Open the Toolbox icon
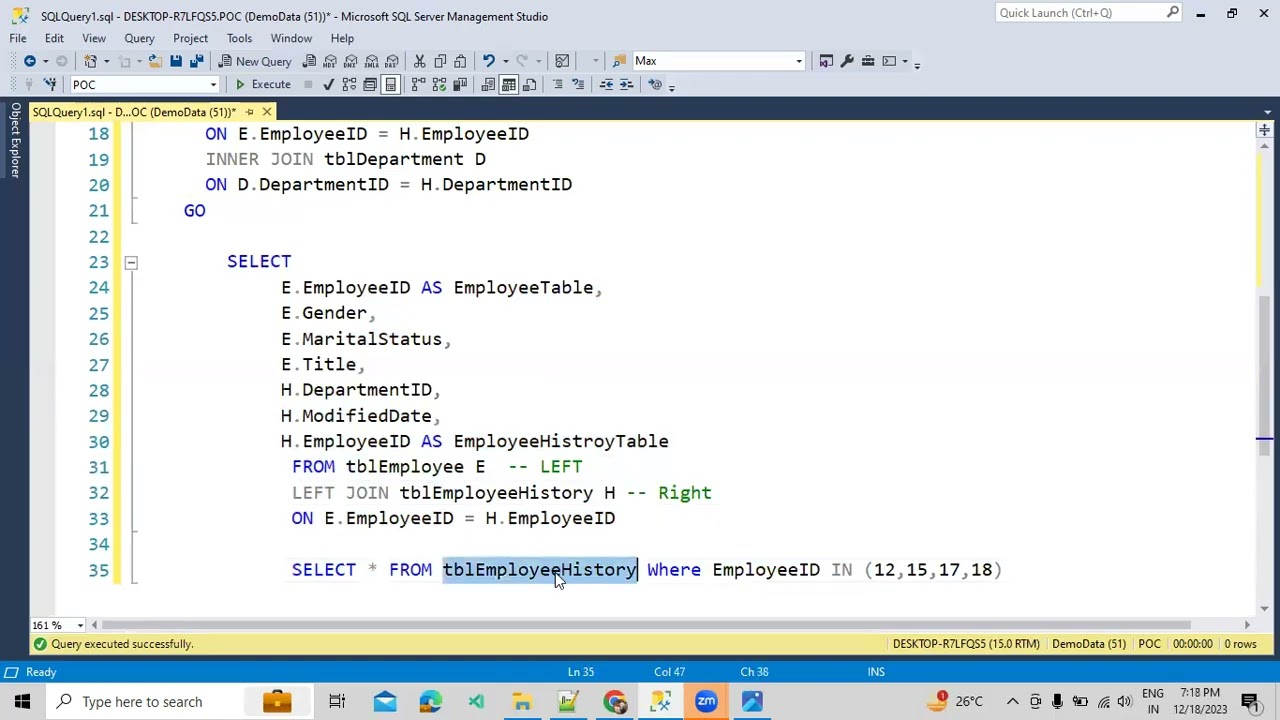This screenshot has height=720, width=1280. [x=868, y=61]
